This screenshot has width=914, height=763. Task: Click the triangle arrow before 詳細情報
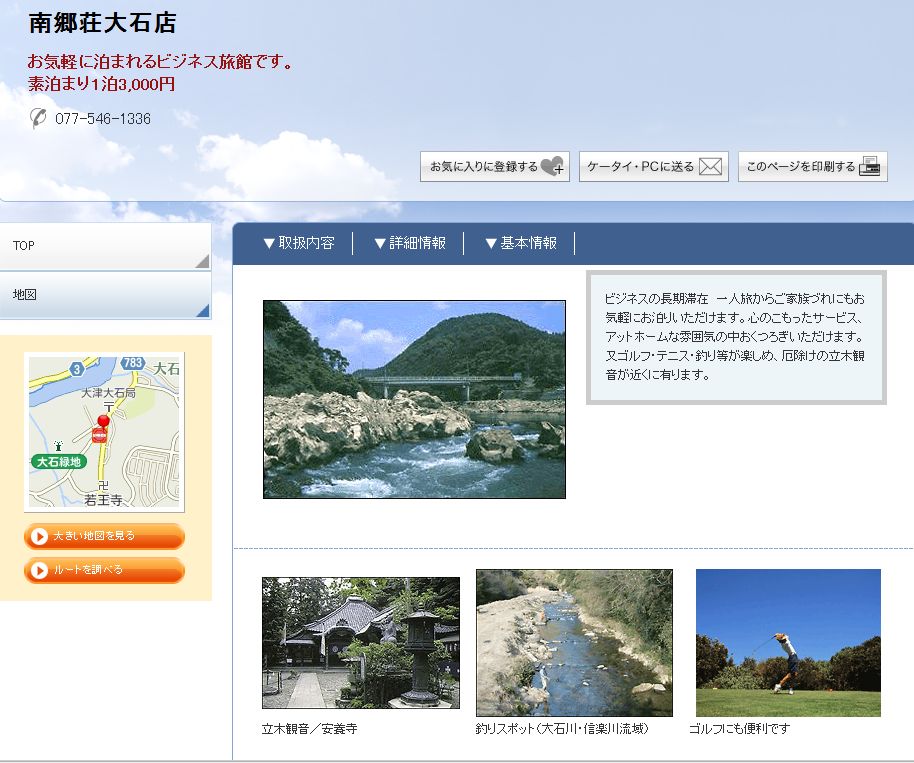(x=380, y=244)
